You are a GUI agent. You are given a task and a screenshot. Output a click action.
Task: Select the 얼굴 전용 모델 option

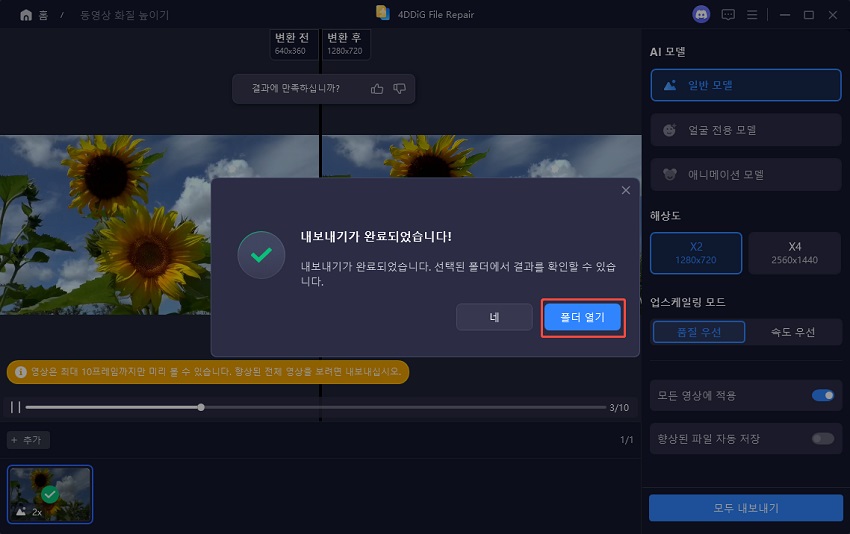[x=746, y=130]
